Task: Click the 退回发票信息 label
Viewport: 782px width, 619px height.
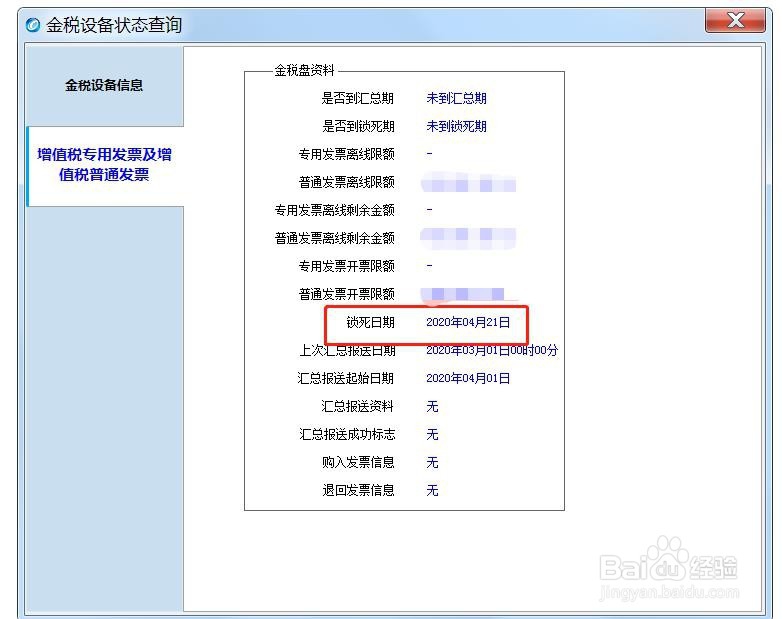Action: pyautogui.click(x=358, y=490)
